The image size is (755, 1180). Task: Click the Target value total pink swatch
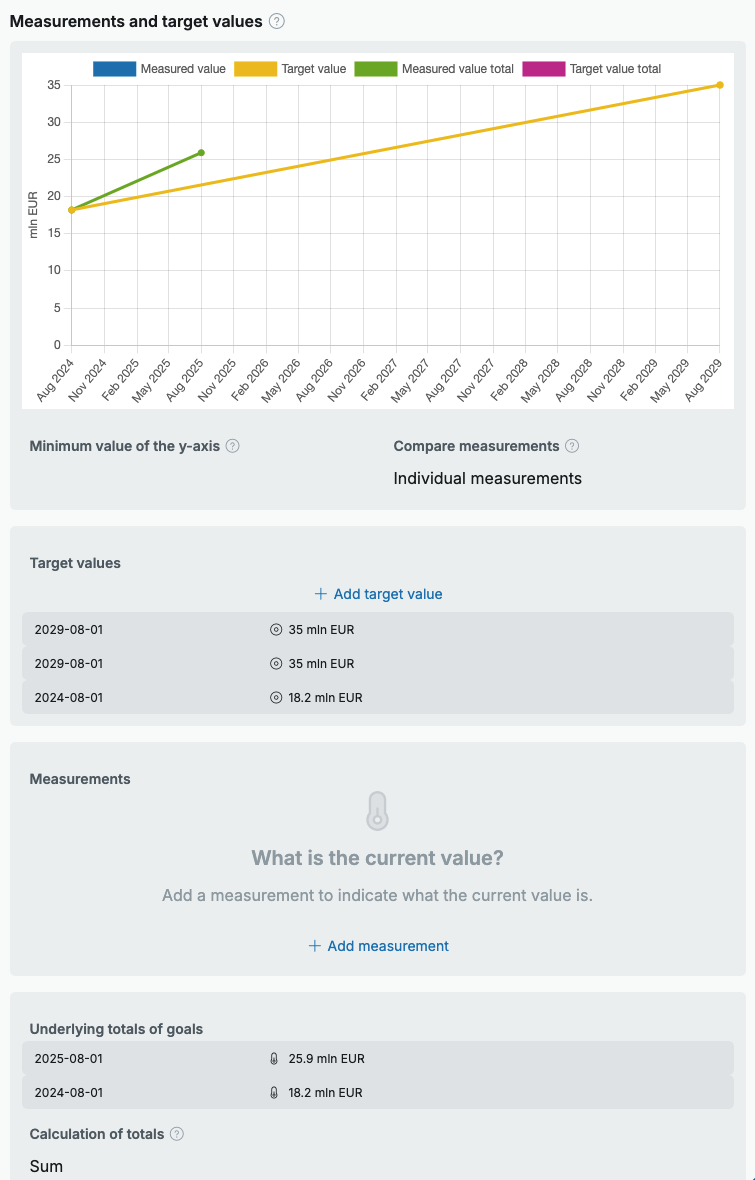(x=543, y=69)
